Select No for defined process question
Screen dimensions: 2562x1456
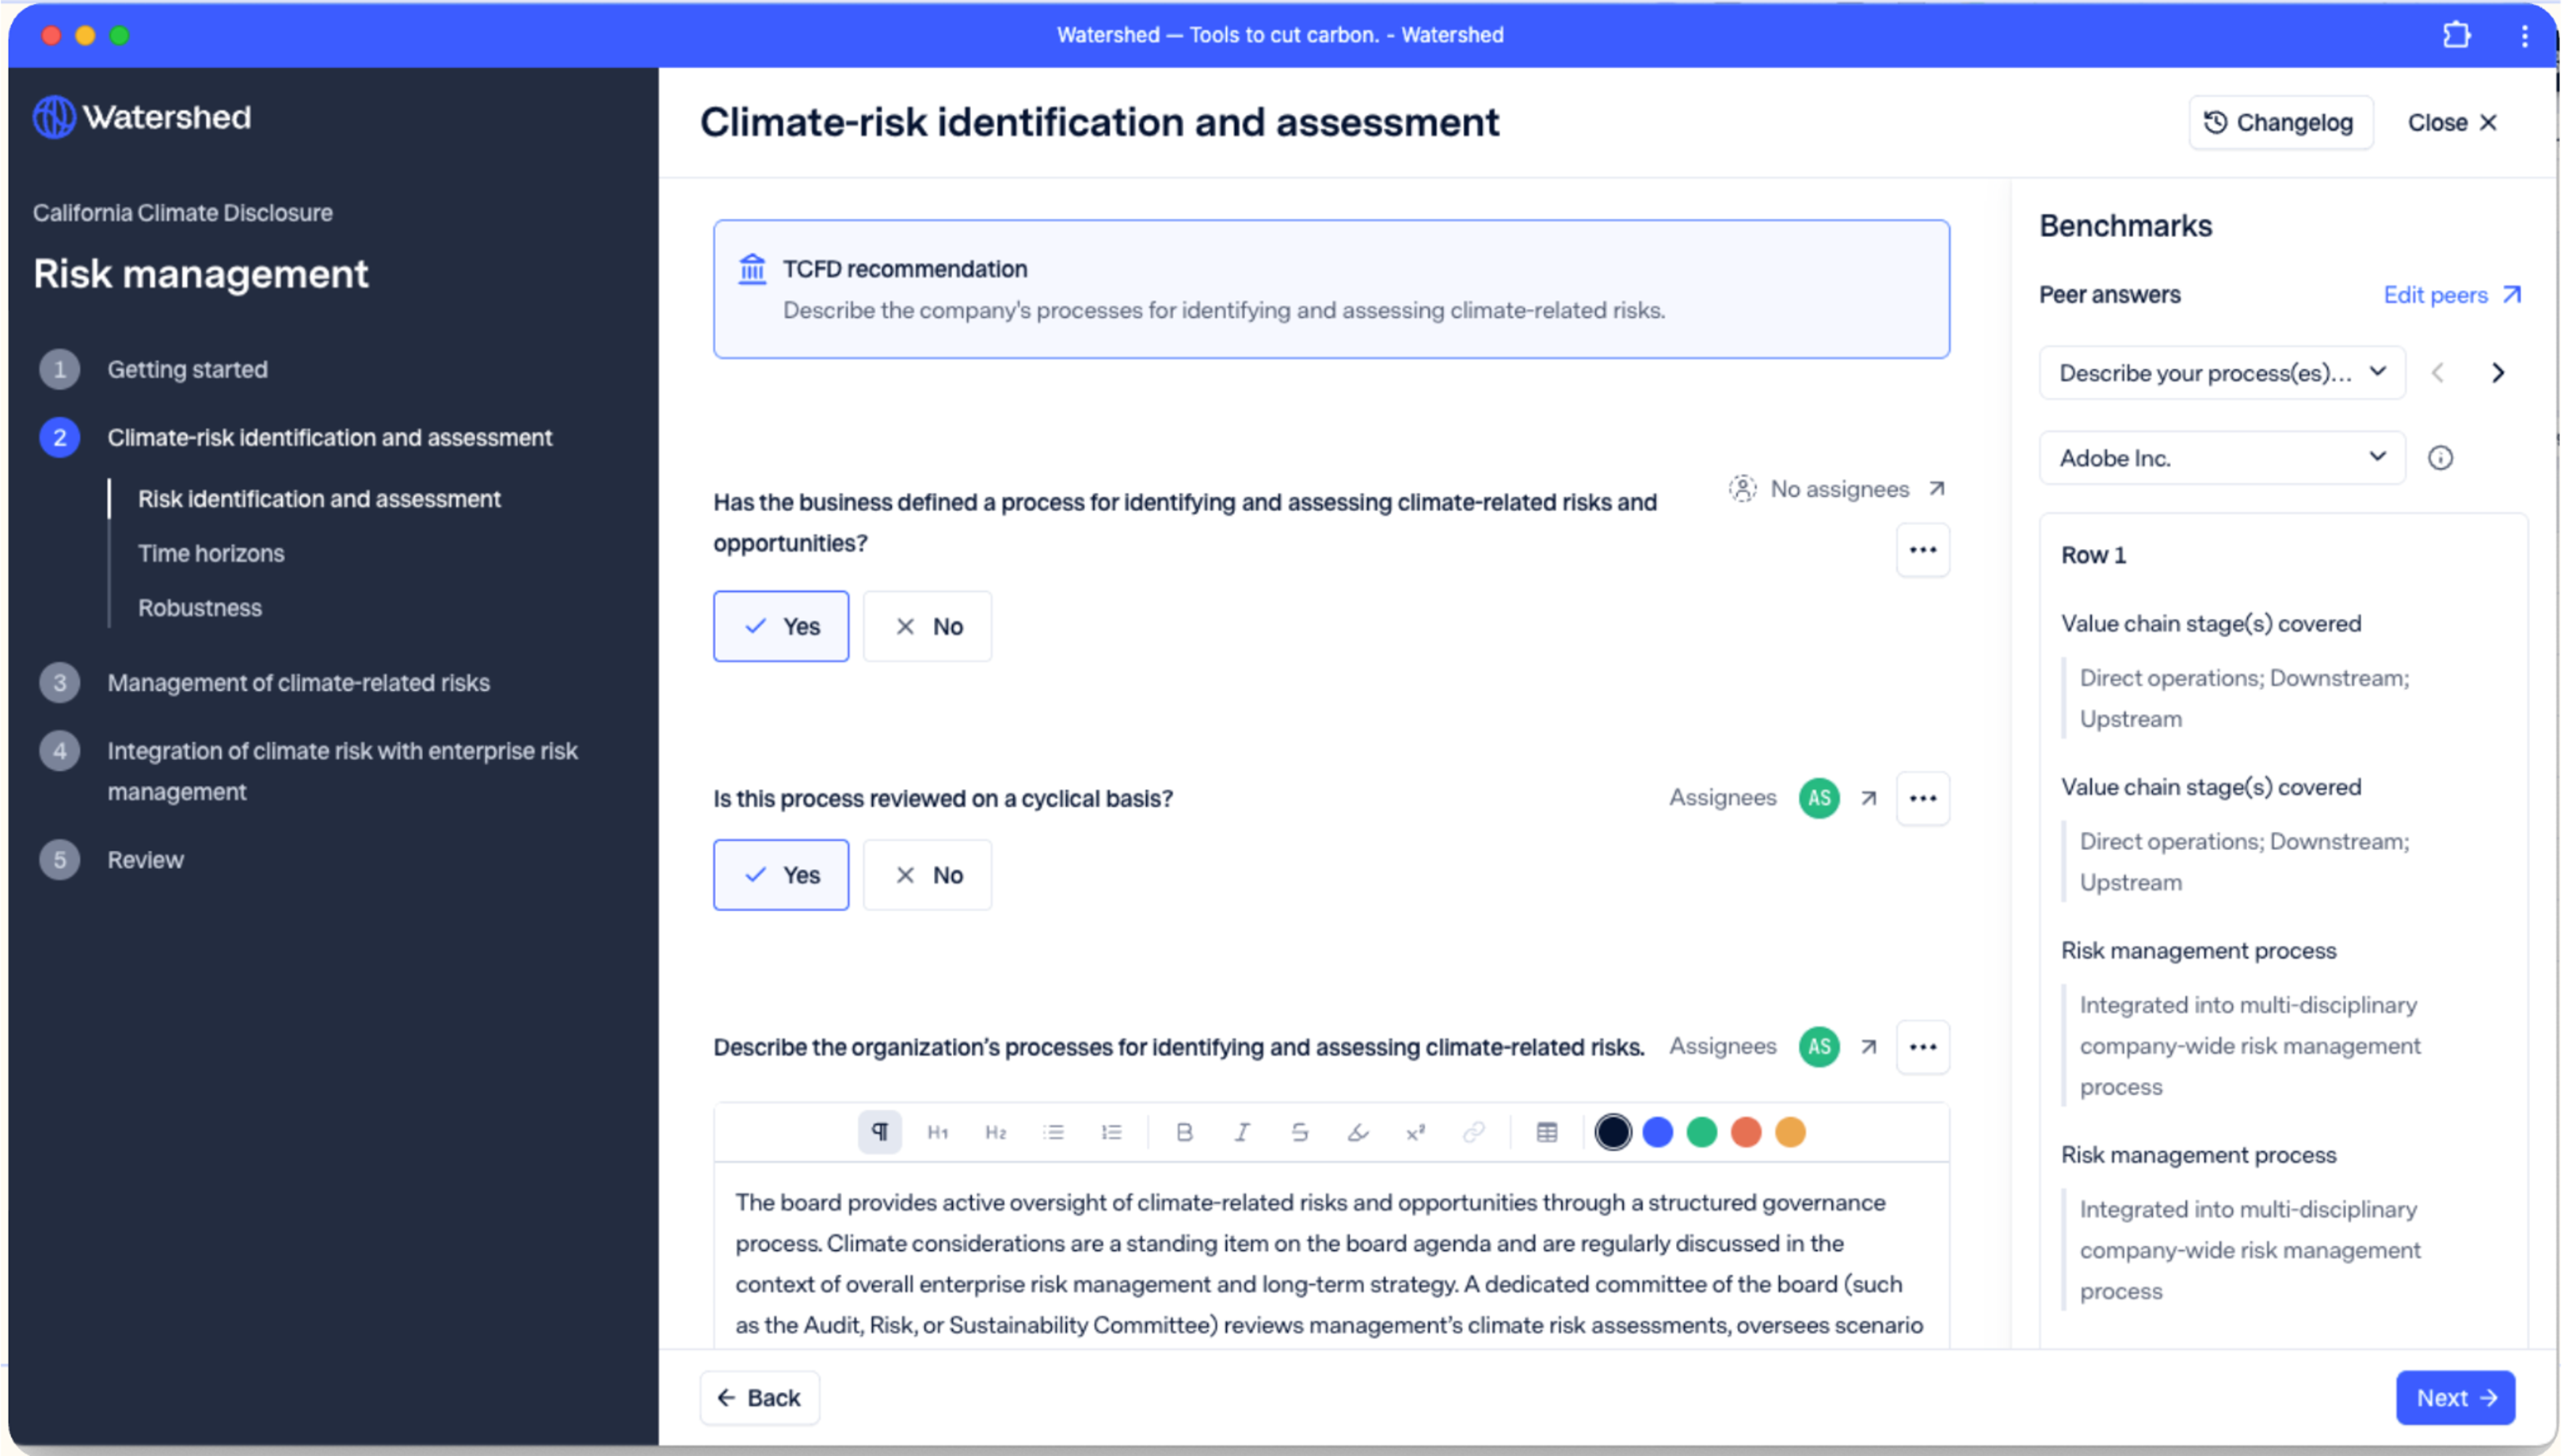pyautogui.click(x=927, y=626)
